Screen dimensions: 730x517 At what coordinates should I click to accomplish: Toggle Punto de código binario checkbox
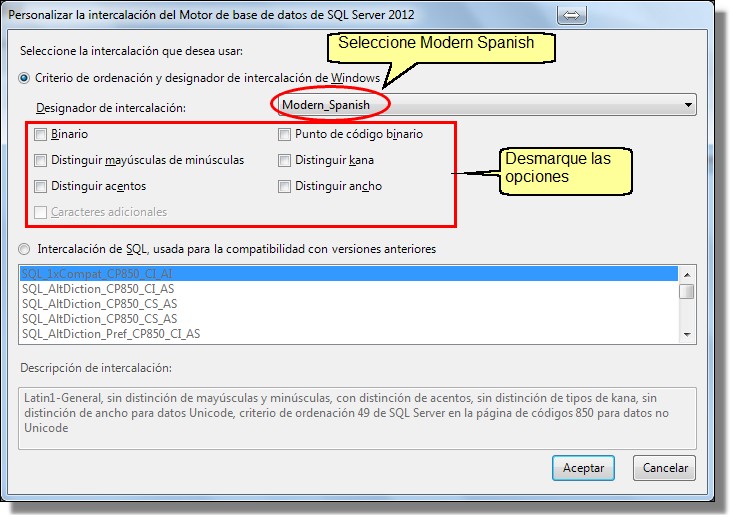coord(284,135)
